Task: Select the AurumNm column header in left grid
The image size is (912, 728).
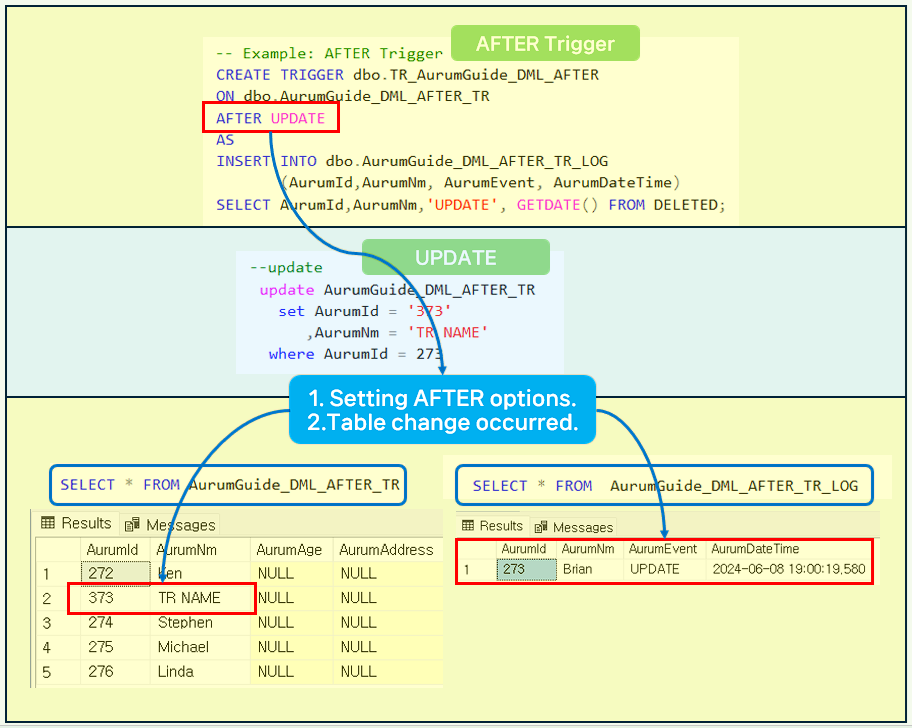Action: (x=200, y=549)
